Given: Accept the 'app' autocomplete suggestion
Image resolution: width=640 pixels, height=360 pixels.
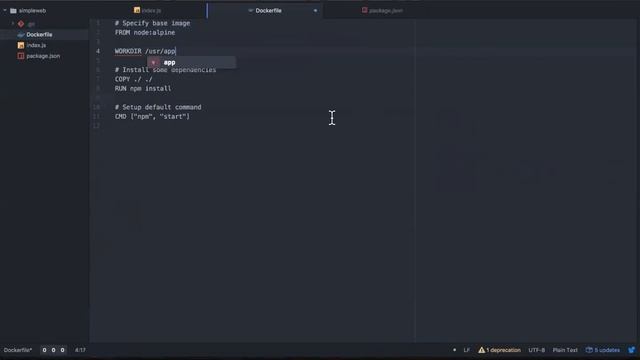Looking at the screenshot, I should coord(191,62).
